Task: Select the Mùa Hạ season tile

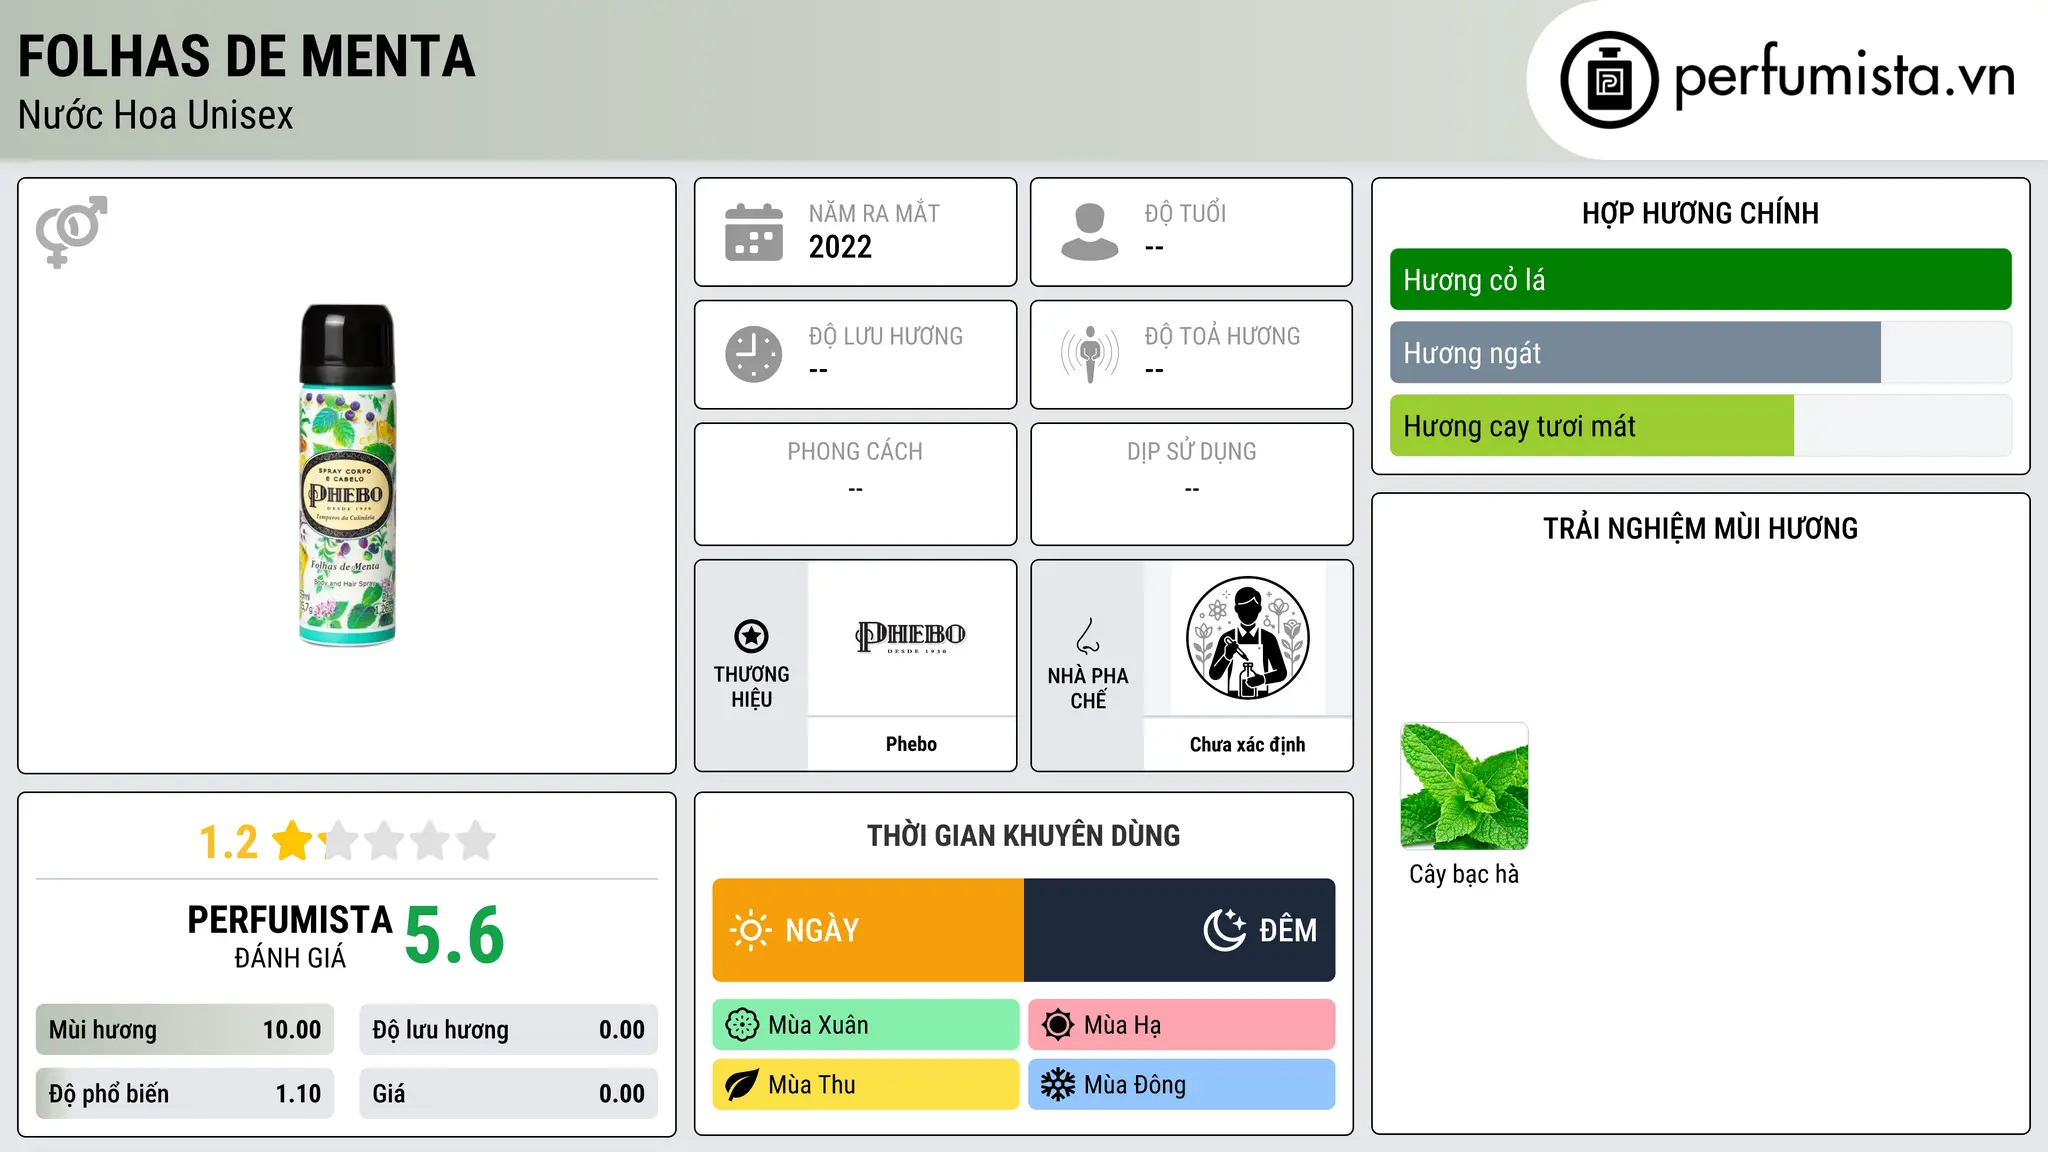Action: (1182, 1025)
